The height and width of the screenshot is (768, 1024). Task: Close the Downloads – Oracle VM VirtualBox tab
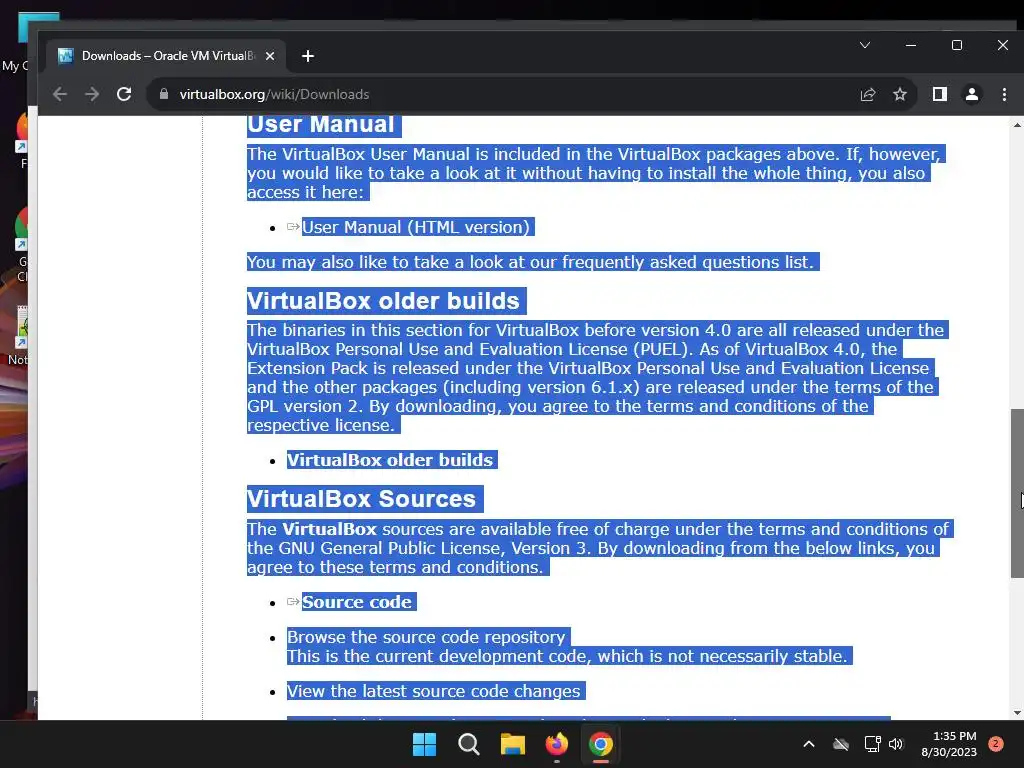270,56
